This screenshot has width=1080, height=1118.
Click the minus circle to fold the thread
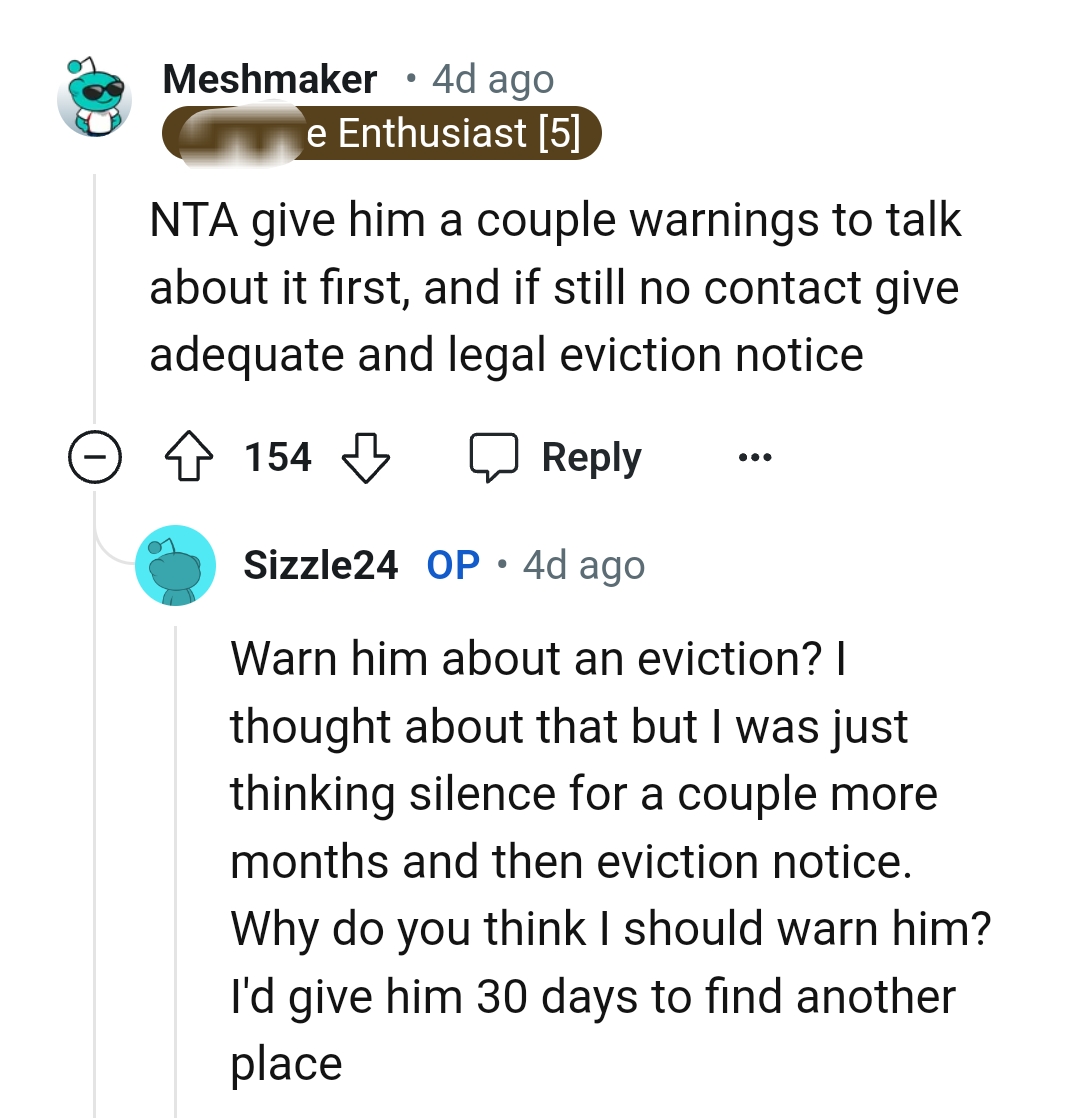coord(95,457)
